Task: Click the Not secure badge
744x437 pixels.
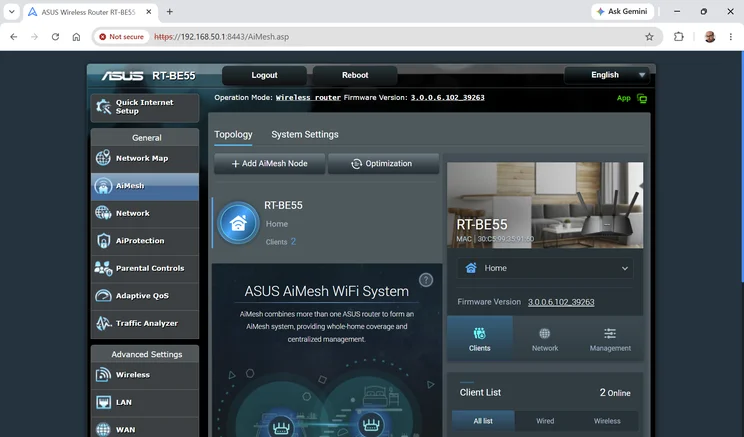Action: click(x=121, y=37)
